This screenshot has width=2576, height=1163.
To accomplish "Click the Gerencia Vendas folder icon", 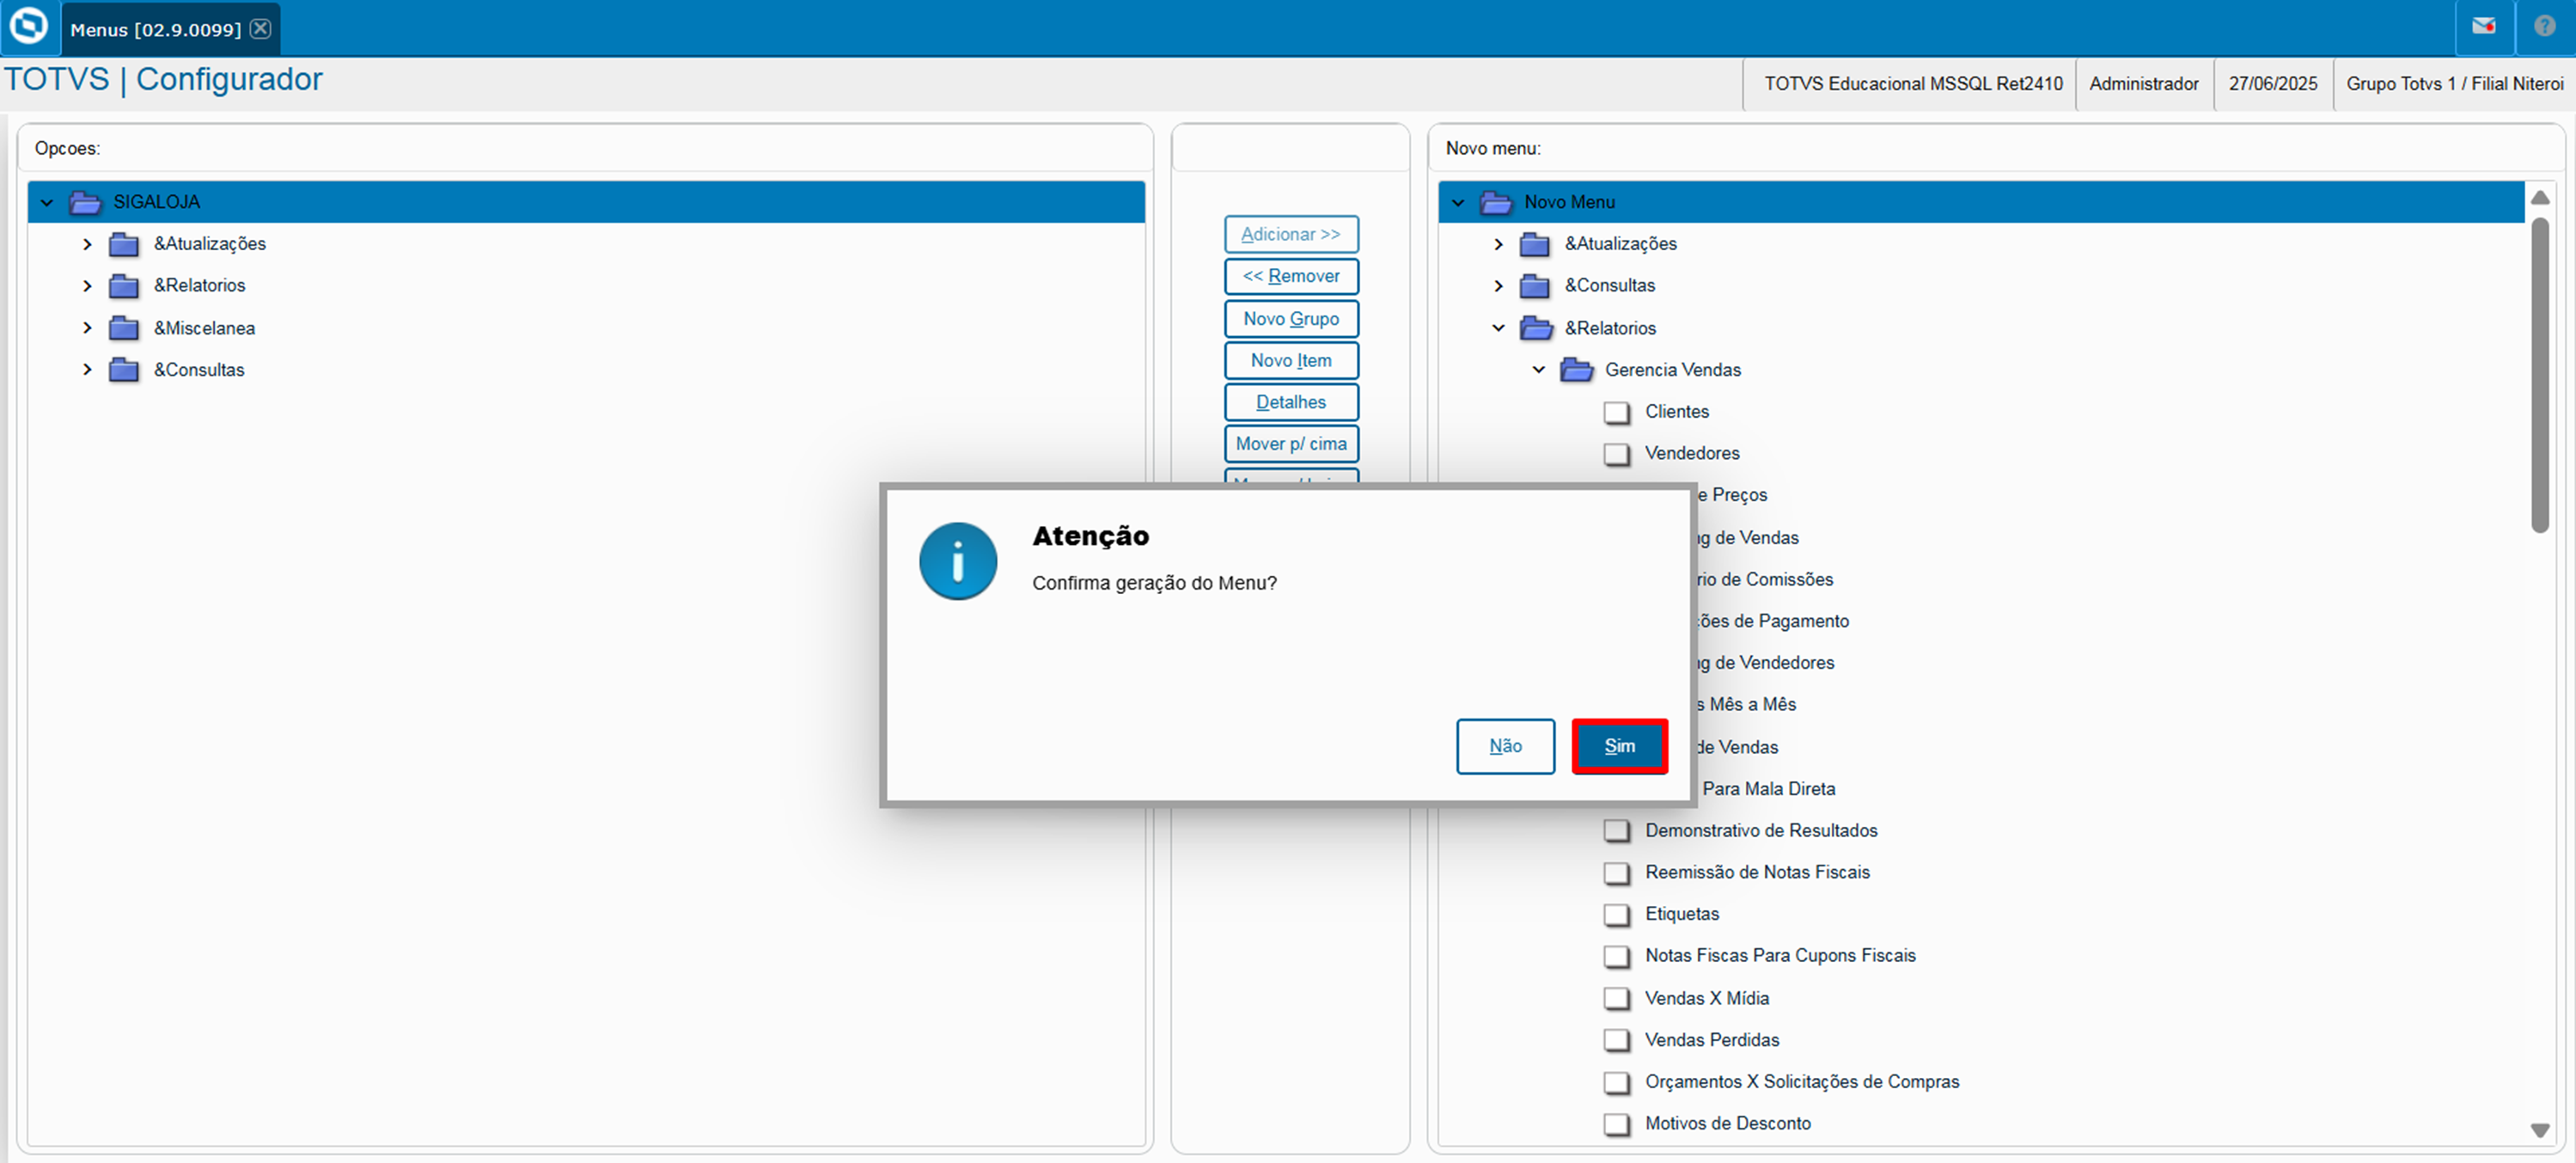I will pyautogui.click(x=1576, y=370).
